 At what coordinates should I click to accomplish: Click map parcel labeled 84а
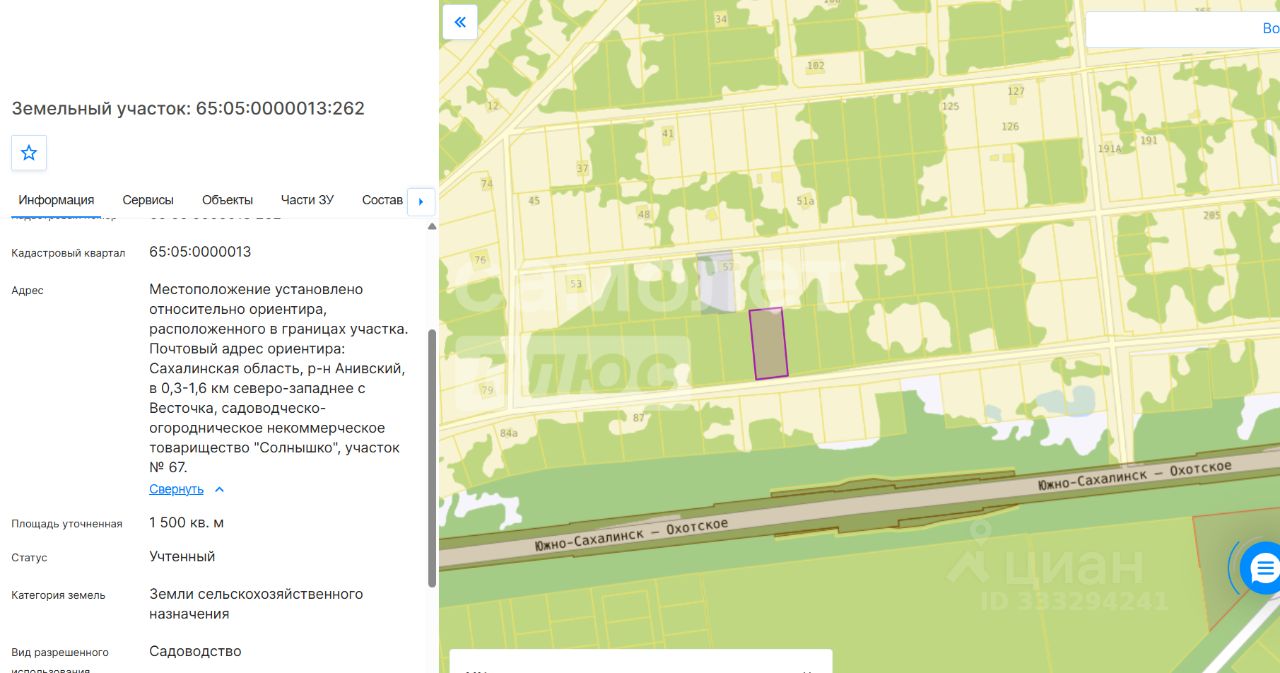509,433
